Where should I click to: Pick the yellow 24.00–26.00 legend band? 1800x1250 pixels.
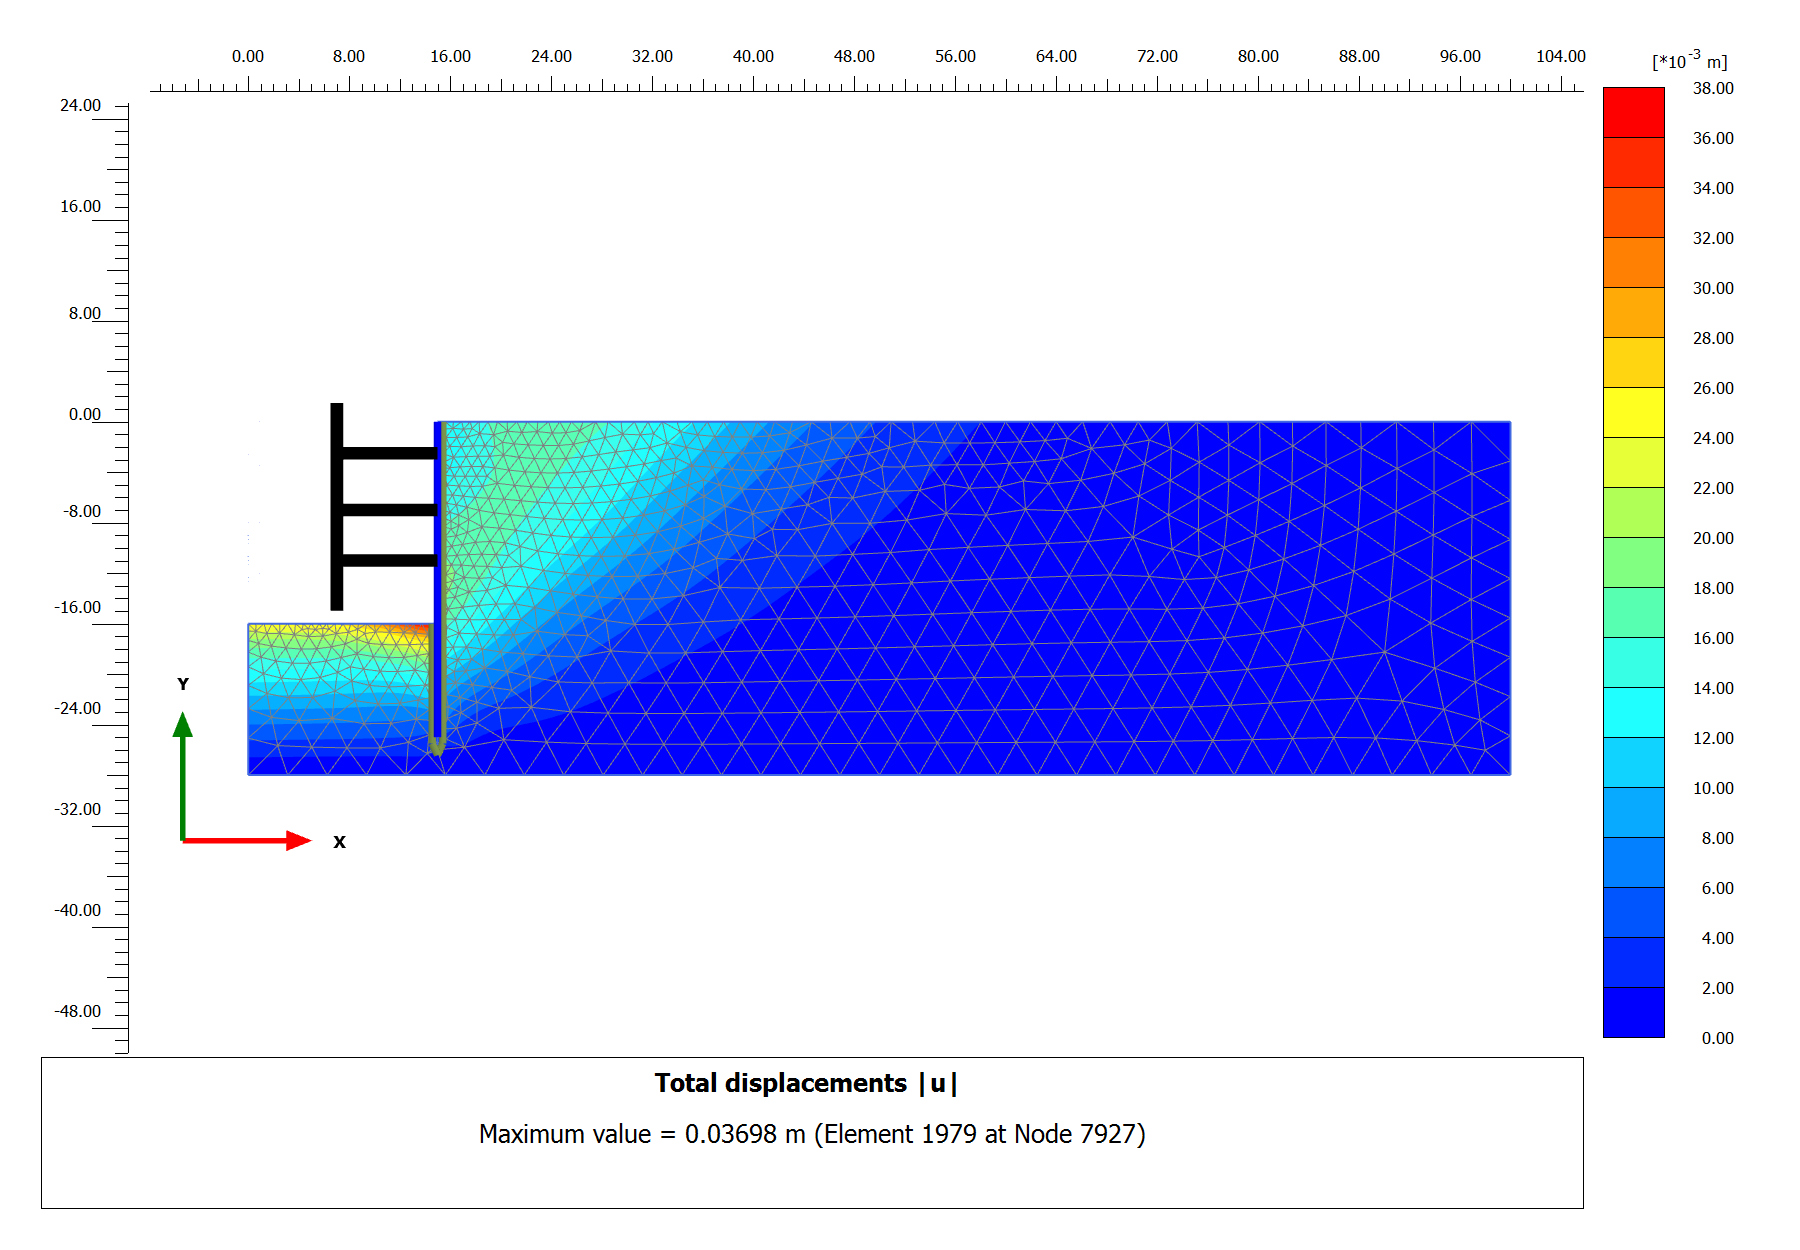click(1633, 412)
